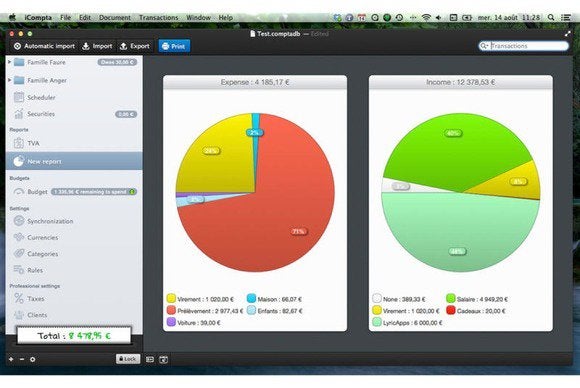Open the Taxes percent icon
Image resolution: width=580 pixels, height=388 pixels.
[18, 298]
